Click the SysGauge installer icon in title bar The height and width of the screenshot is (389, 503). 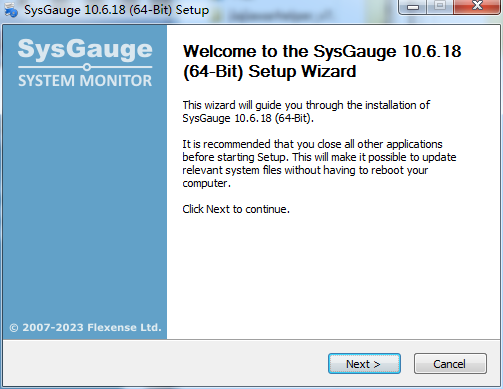click(x=11, y=9)
